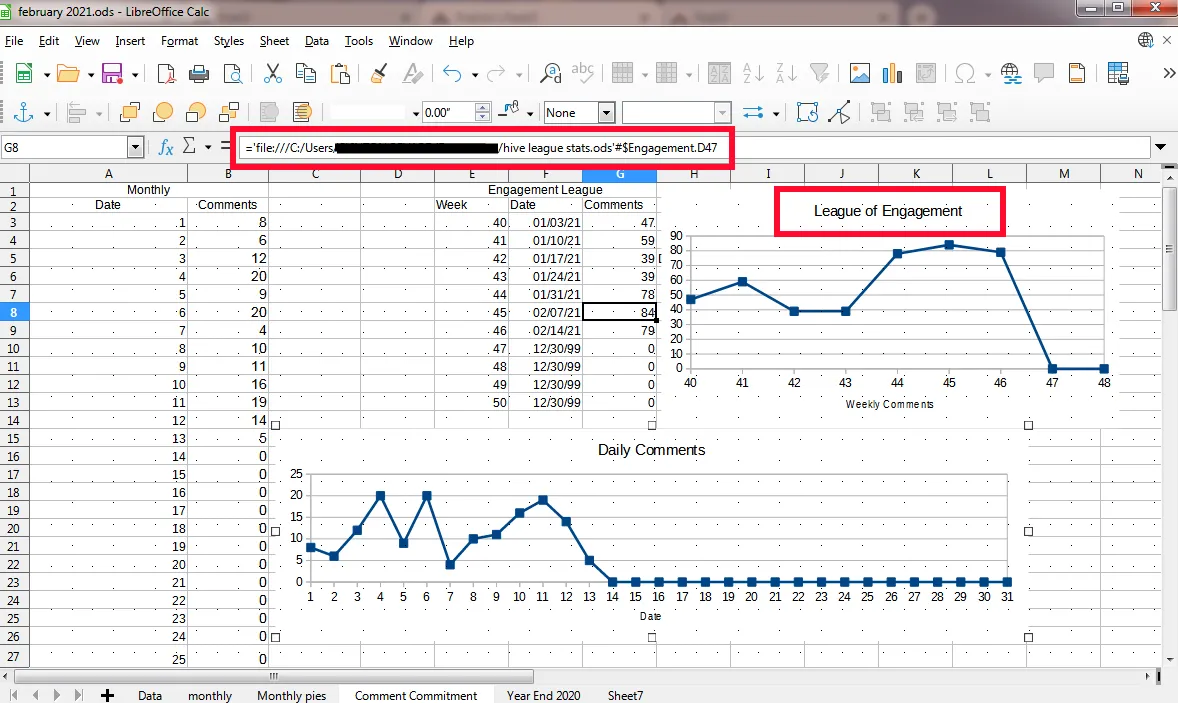Viewport: 1178px width, 703px height.
Task: Click the vertical scrollbar thumb
Action: click(x=1170, y=249)
